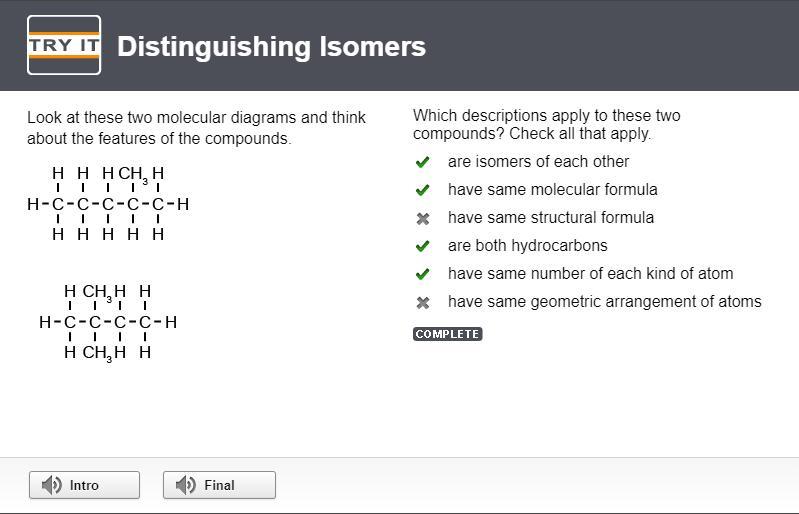This screenshot has width=799, height=514.
Task: Select 'are isomers of each other' text label
Action: (538, 161)
